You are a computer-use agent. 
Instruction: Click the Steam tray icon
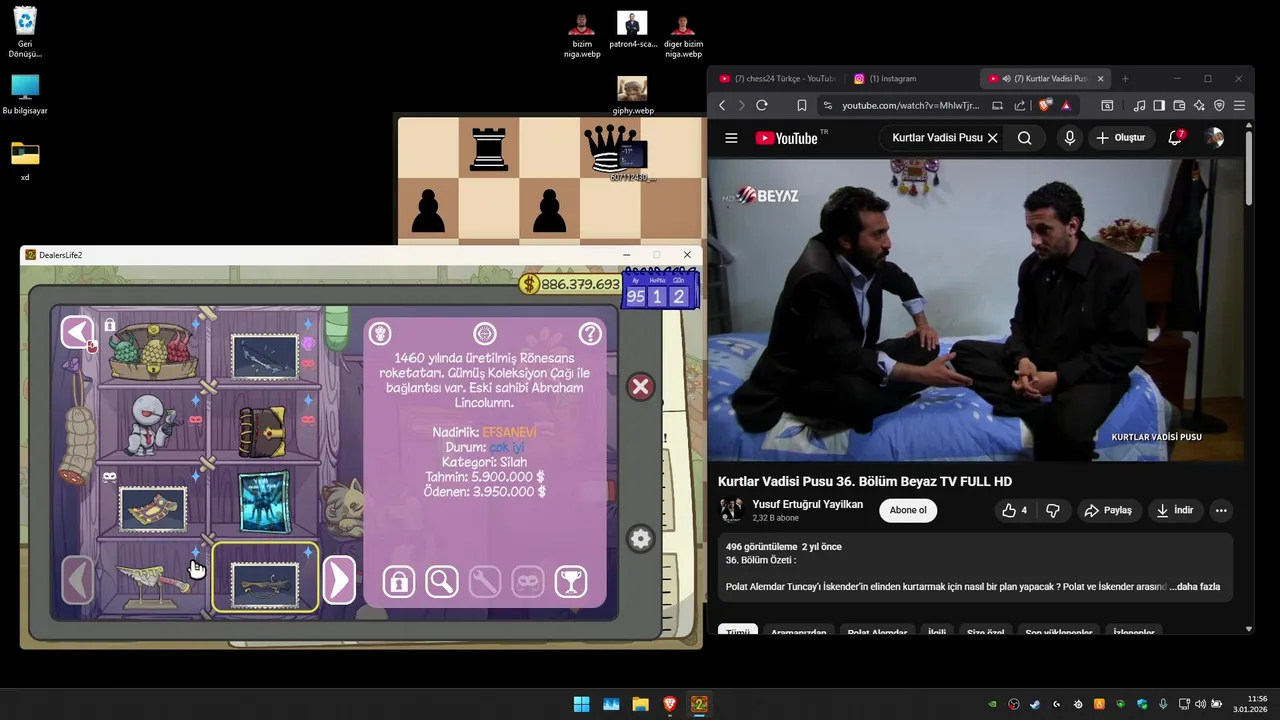click(1035, 704)
